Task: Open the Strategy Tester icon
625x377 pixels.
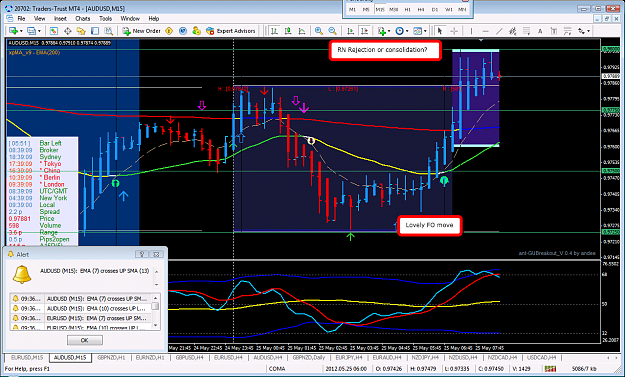Action: click(x=108, y=31)
